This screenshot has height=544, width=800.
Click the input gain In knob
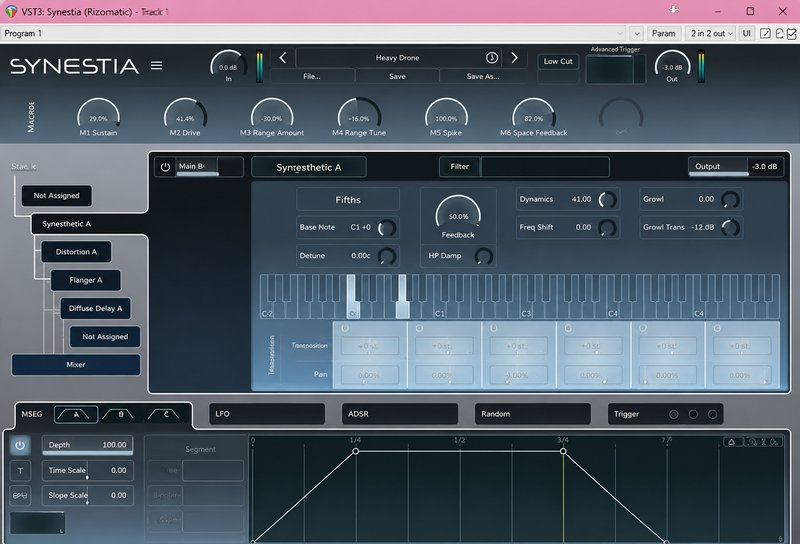pos(228,65)
